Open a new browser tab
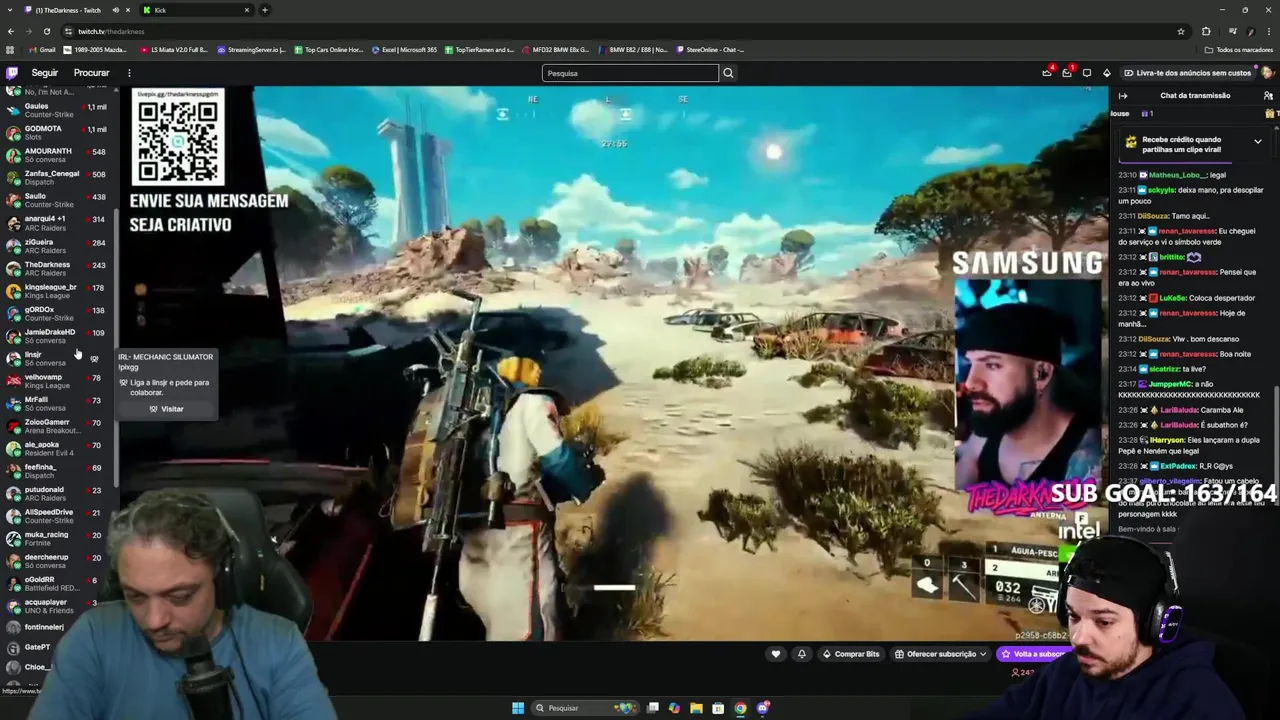 click(x=265, y=10)
